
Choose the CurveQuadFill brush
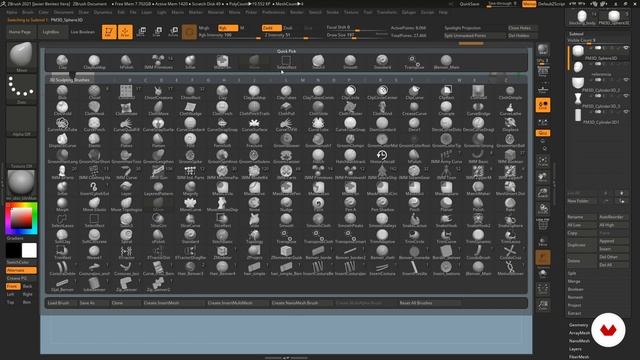point(126,124)
